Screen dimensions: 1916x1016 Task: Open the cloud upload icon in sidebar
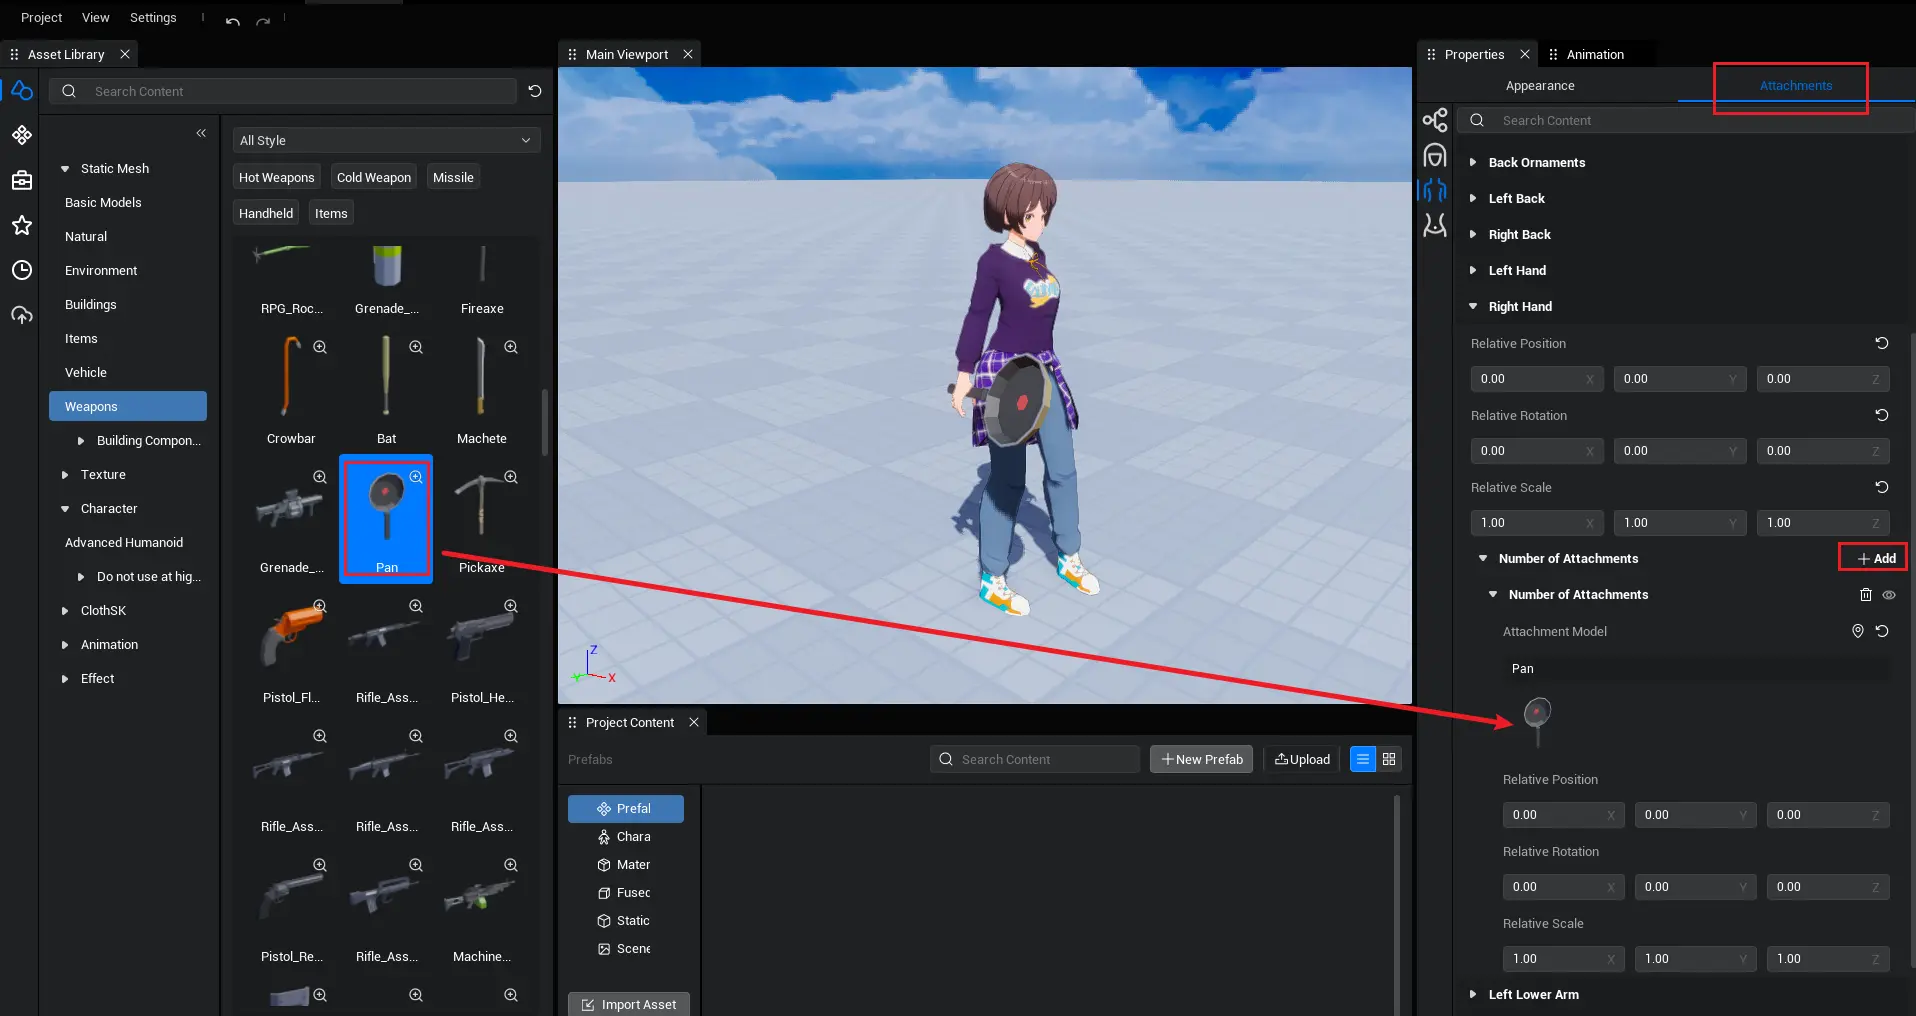[x=22, y=315]
